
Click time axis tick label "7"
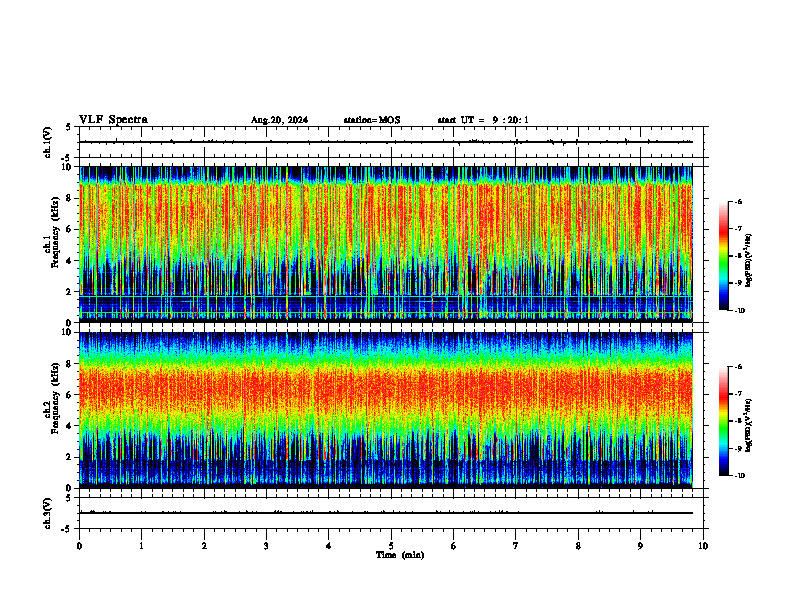tap(516, 546)
